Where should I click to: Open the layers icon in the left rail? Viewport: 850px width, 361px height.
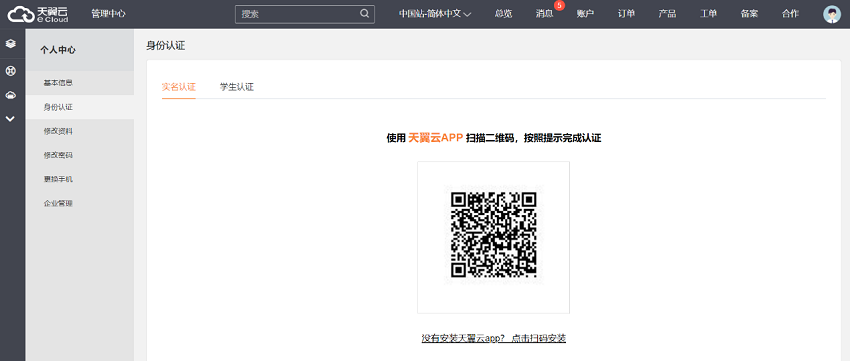point(10,43)
